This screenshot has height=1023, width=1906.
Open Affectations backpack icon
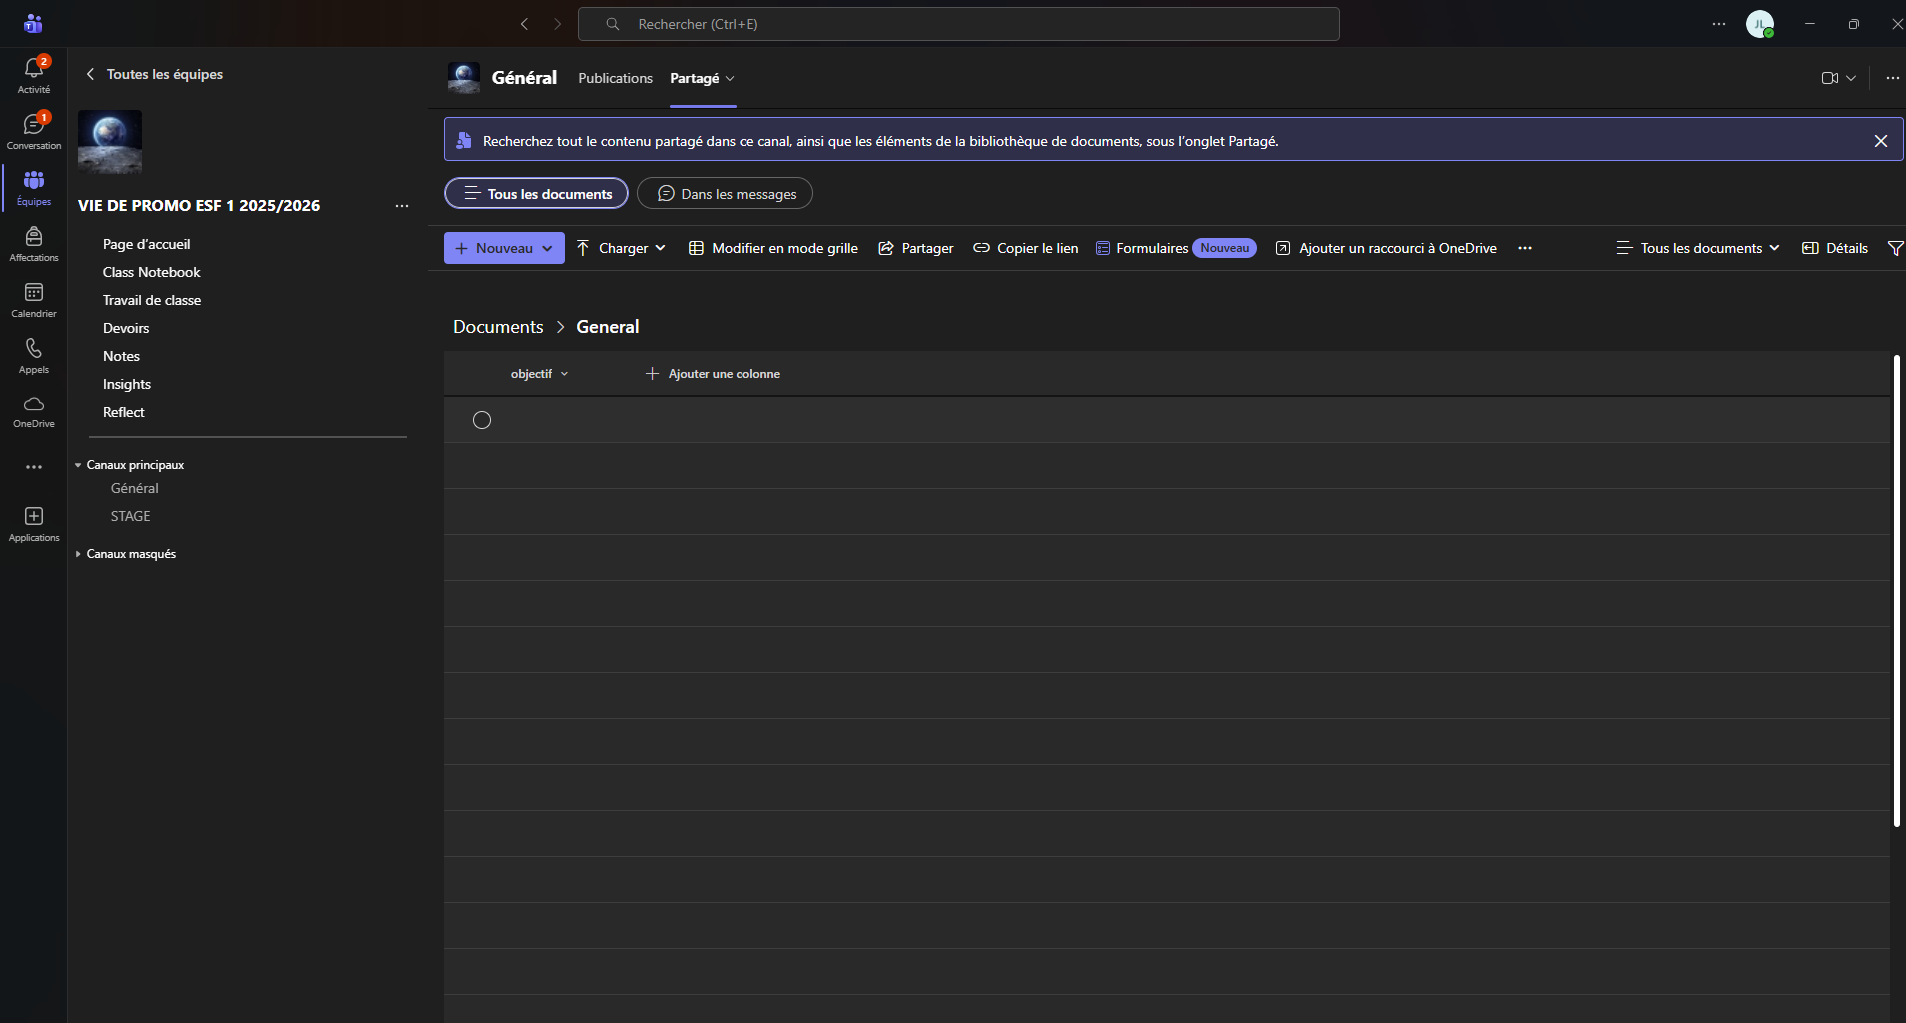(x=34, y=243)
